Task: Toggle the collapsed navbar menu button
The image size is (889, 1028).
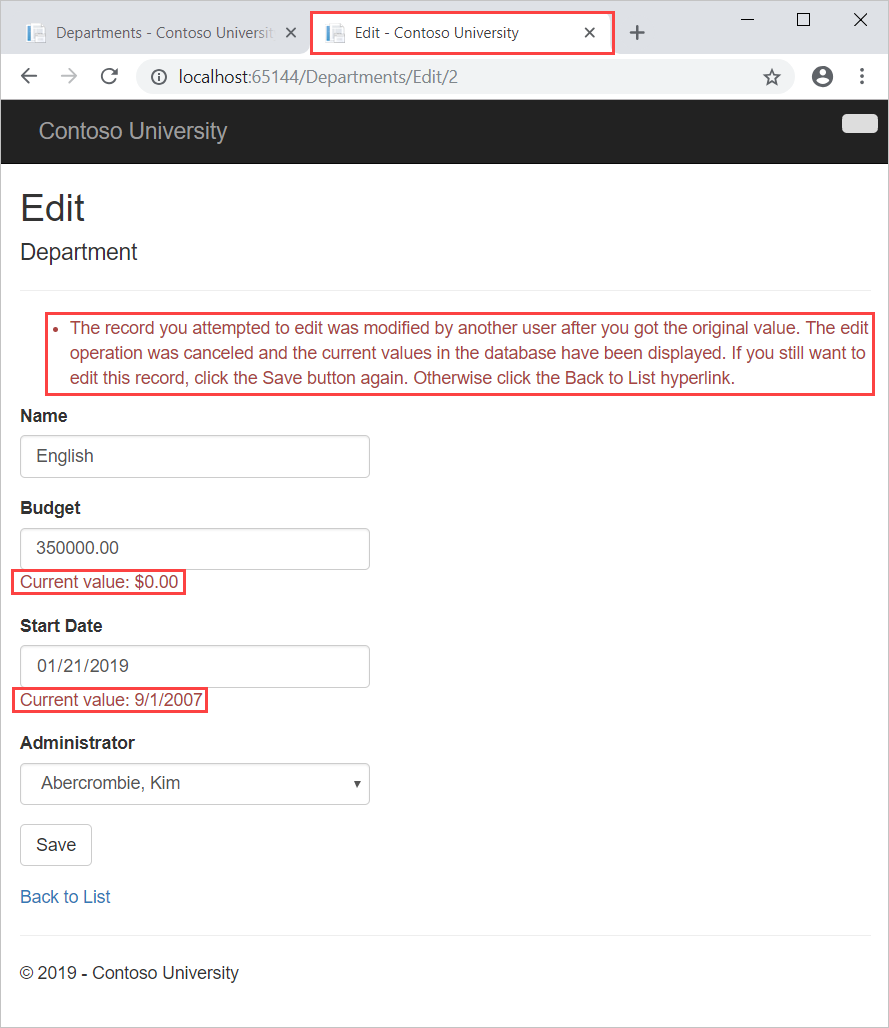Action: [859, 123]
